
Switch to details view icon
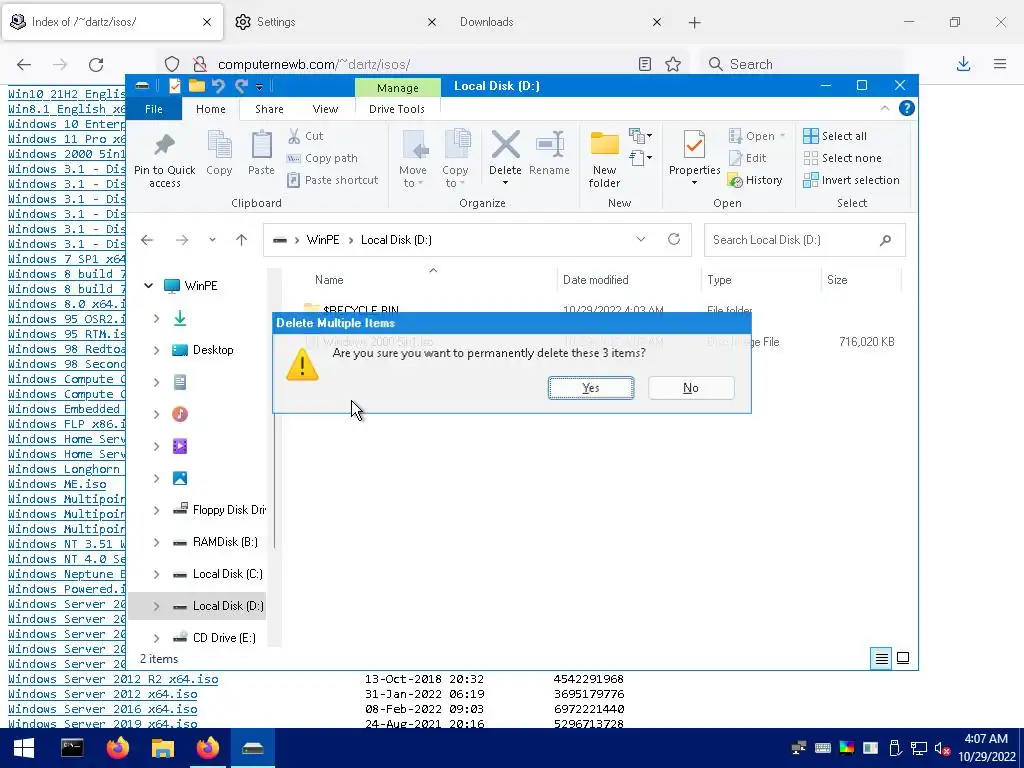click(x=882, y=658)
